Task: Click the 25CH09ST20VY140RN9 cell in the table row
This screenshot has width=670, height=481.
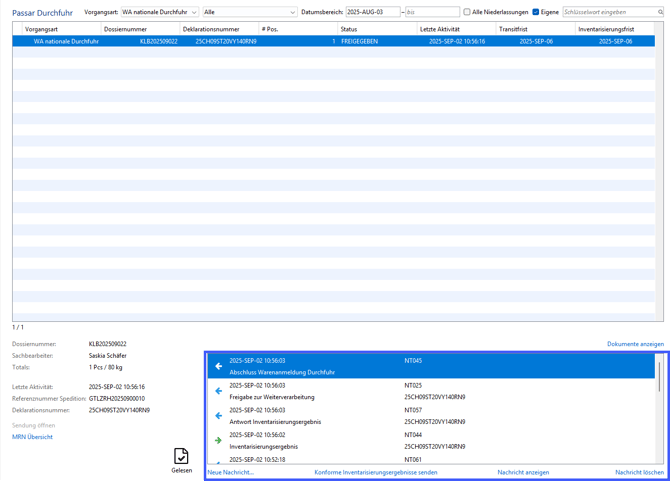Action: pyautogui.click(x=226, y=41)
